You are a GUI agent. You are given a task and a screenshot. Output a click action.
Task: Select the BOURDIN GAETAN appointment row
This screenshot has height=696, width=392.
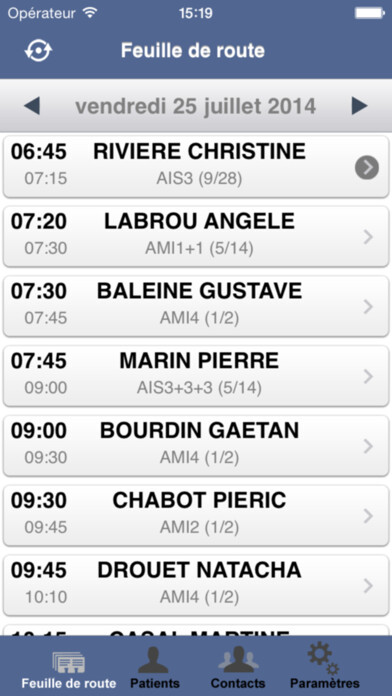(196, 446)
